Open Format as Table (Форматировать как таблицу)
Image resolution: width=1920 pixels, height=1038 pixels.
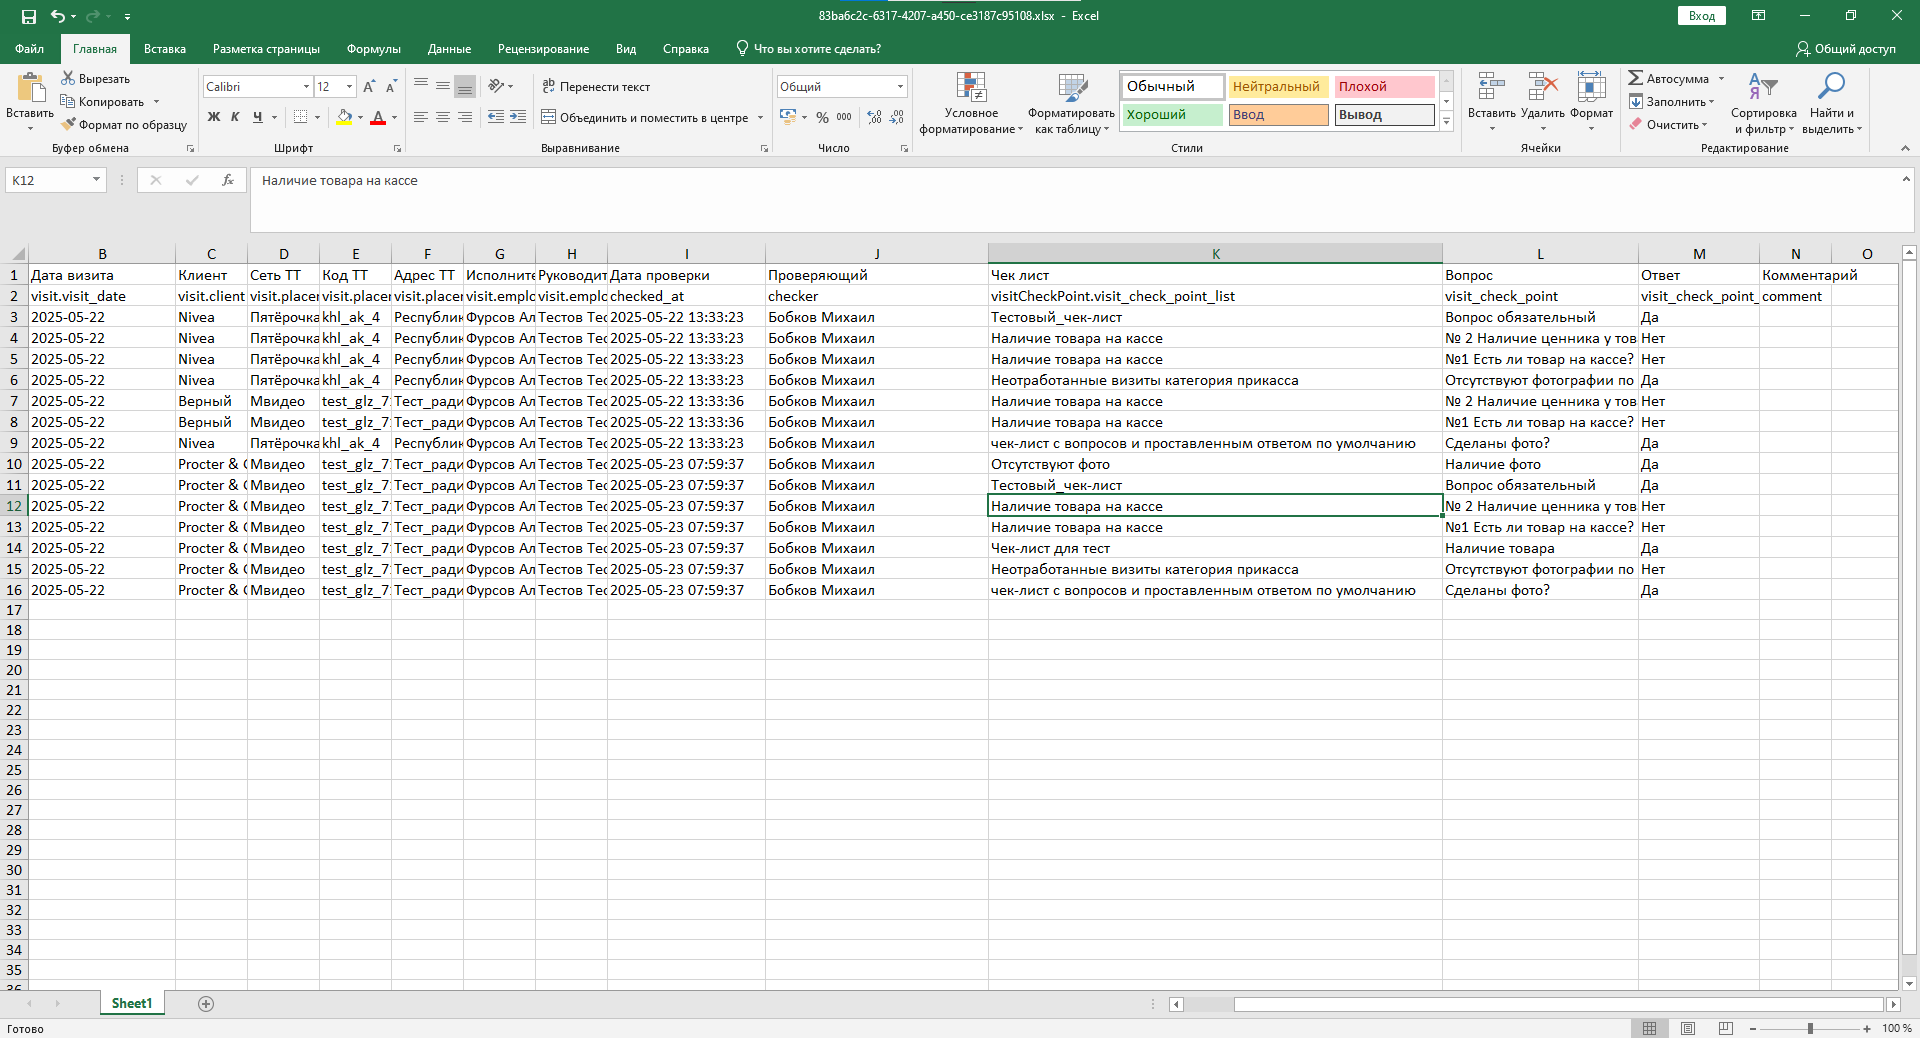[x=1072, y=103]
